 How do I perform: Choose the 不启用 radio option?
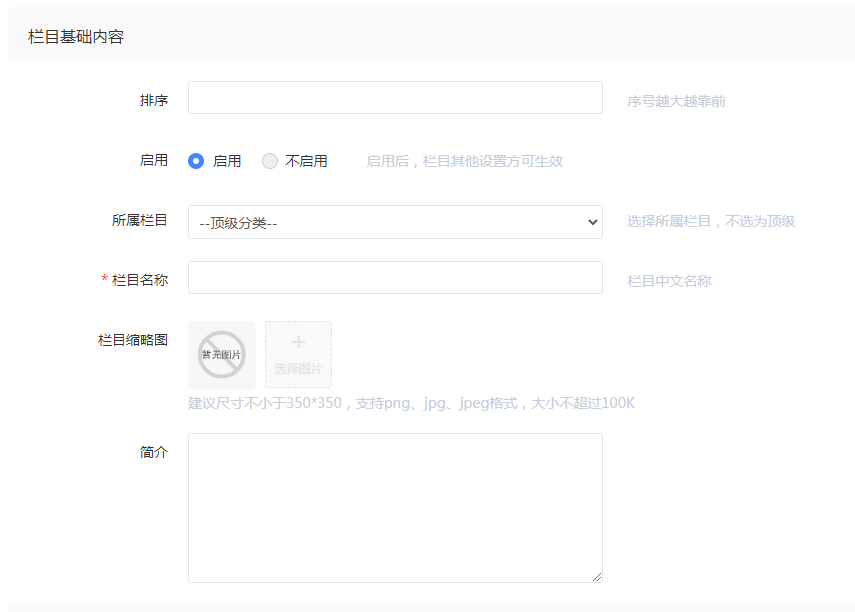270,161
